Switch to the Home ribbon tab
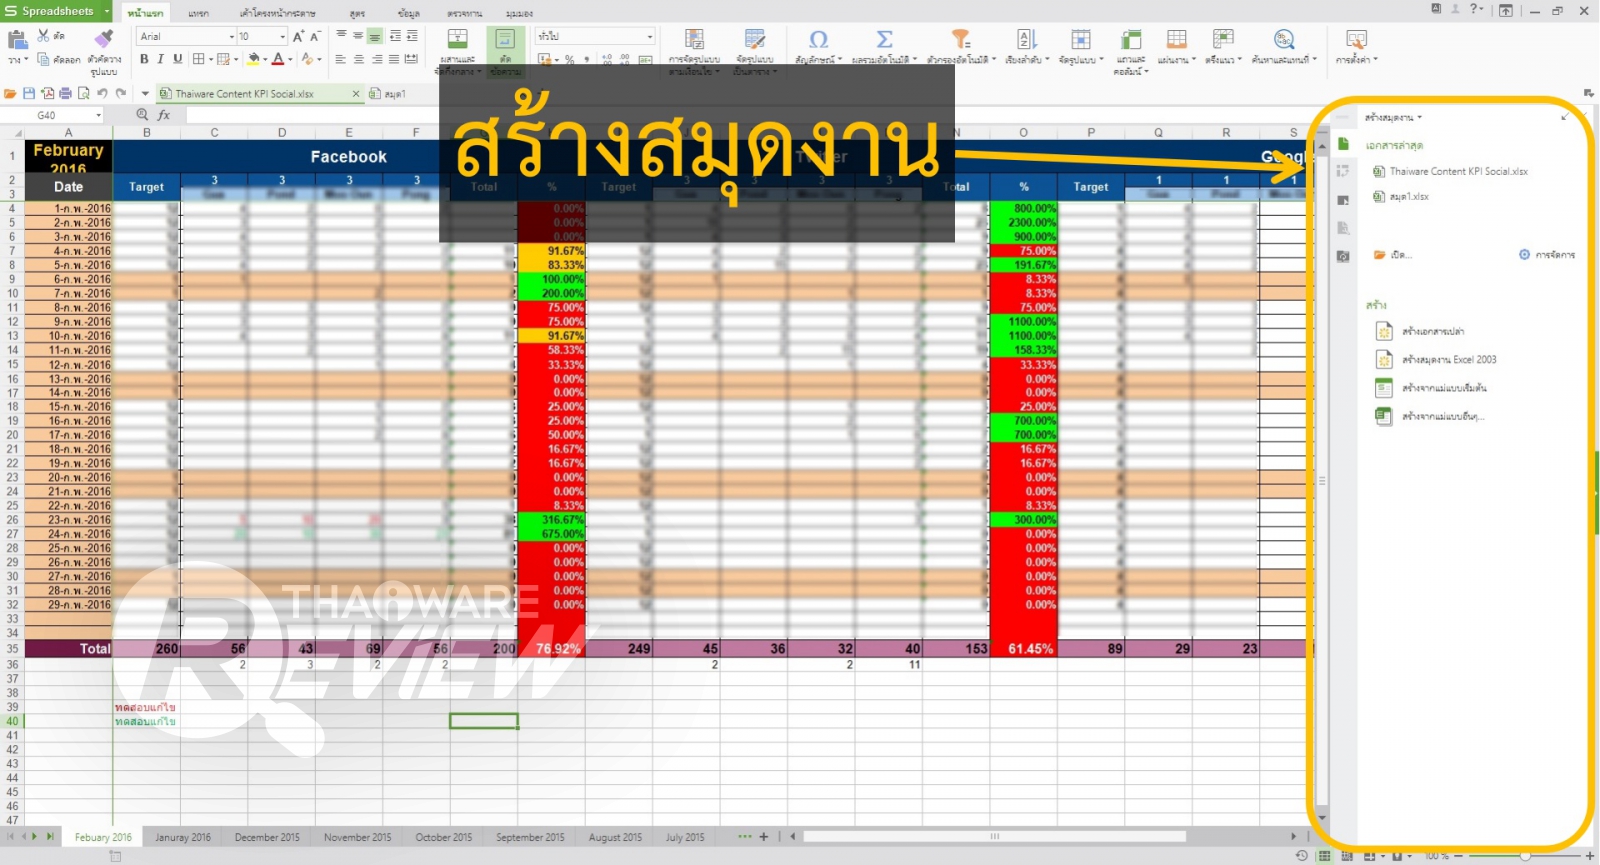The height and width of the screenshot is (865, 1600). pyautogui.click(x=146, y=13)
